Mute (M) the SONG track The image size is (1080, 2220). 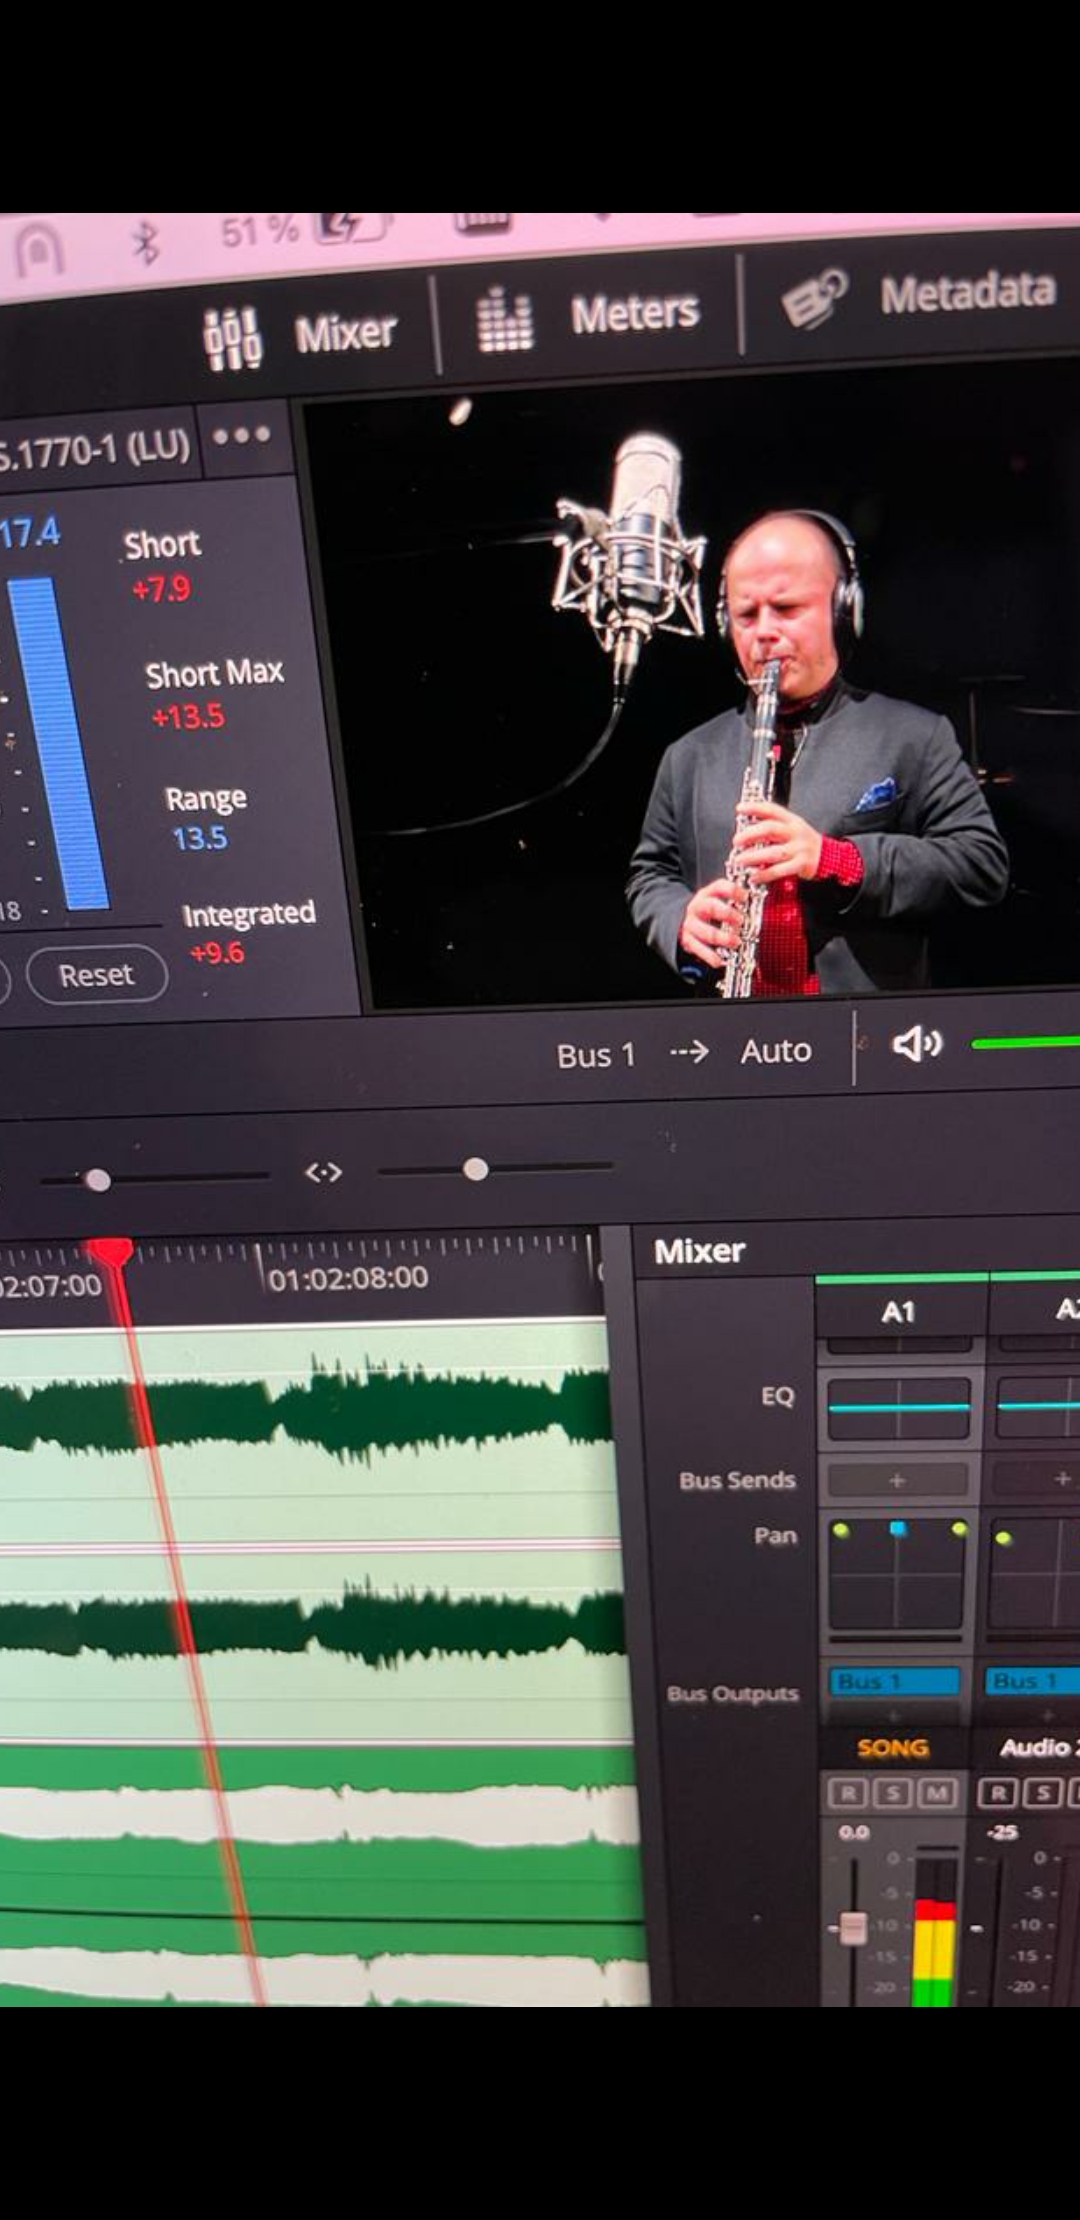[937, 1793]
